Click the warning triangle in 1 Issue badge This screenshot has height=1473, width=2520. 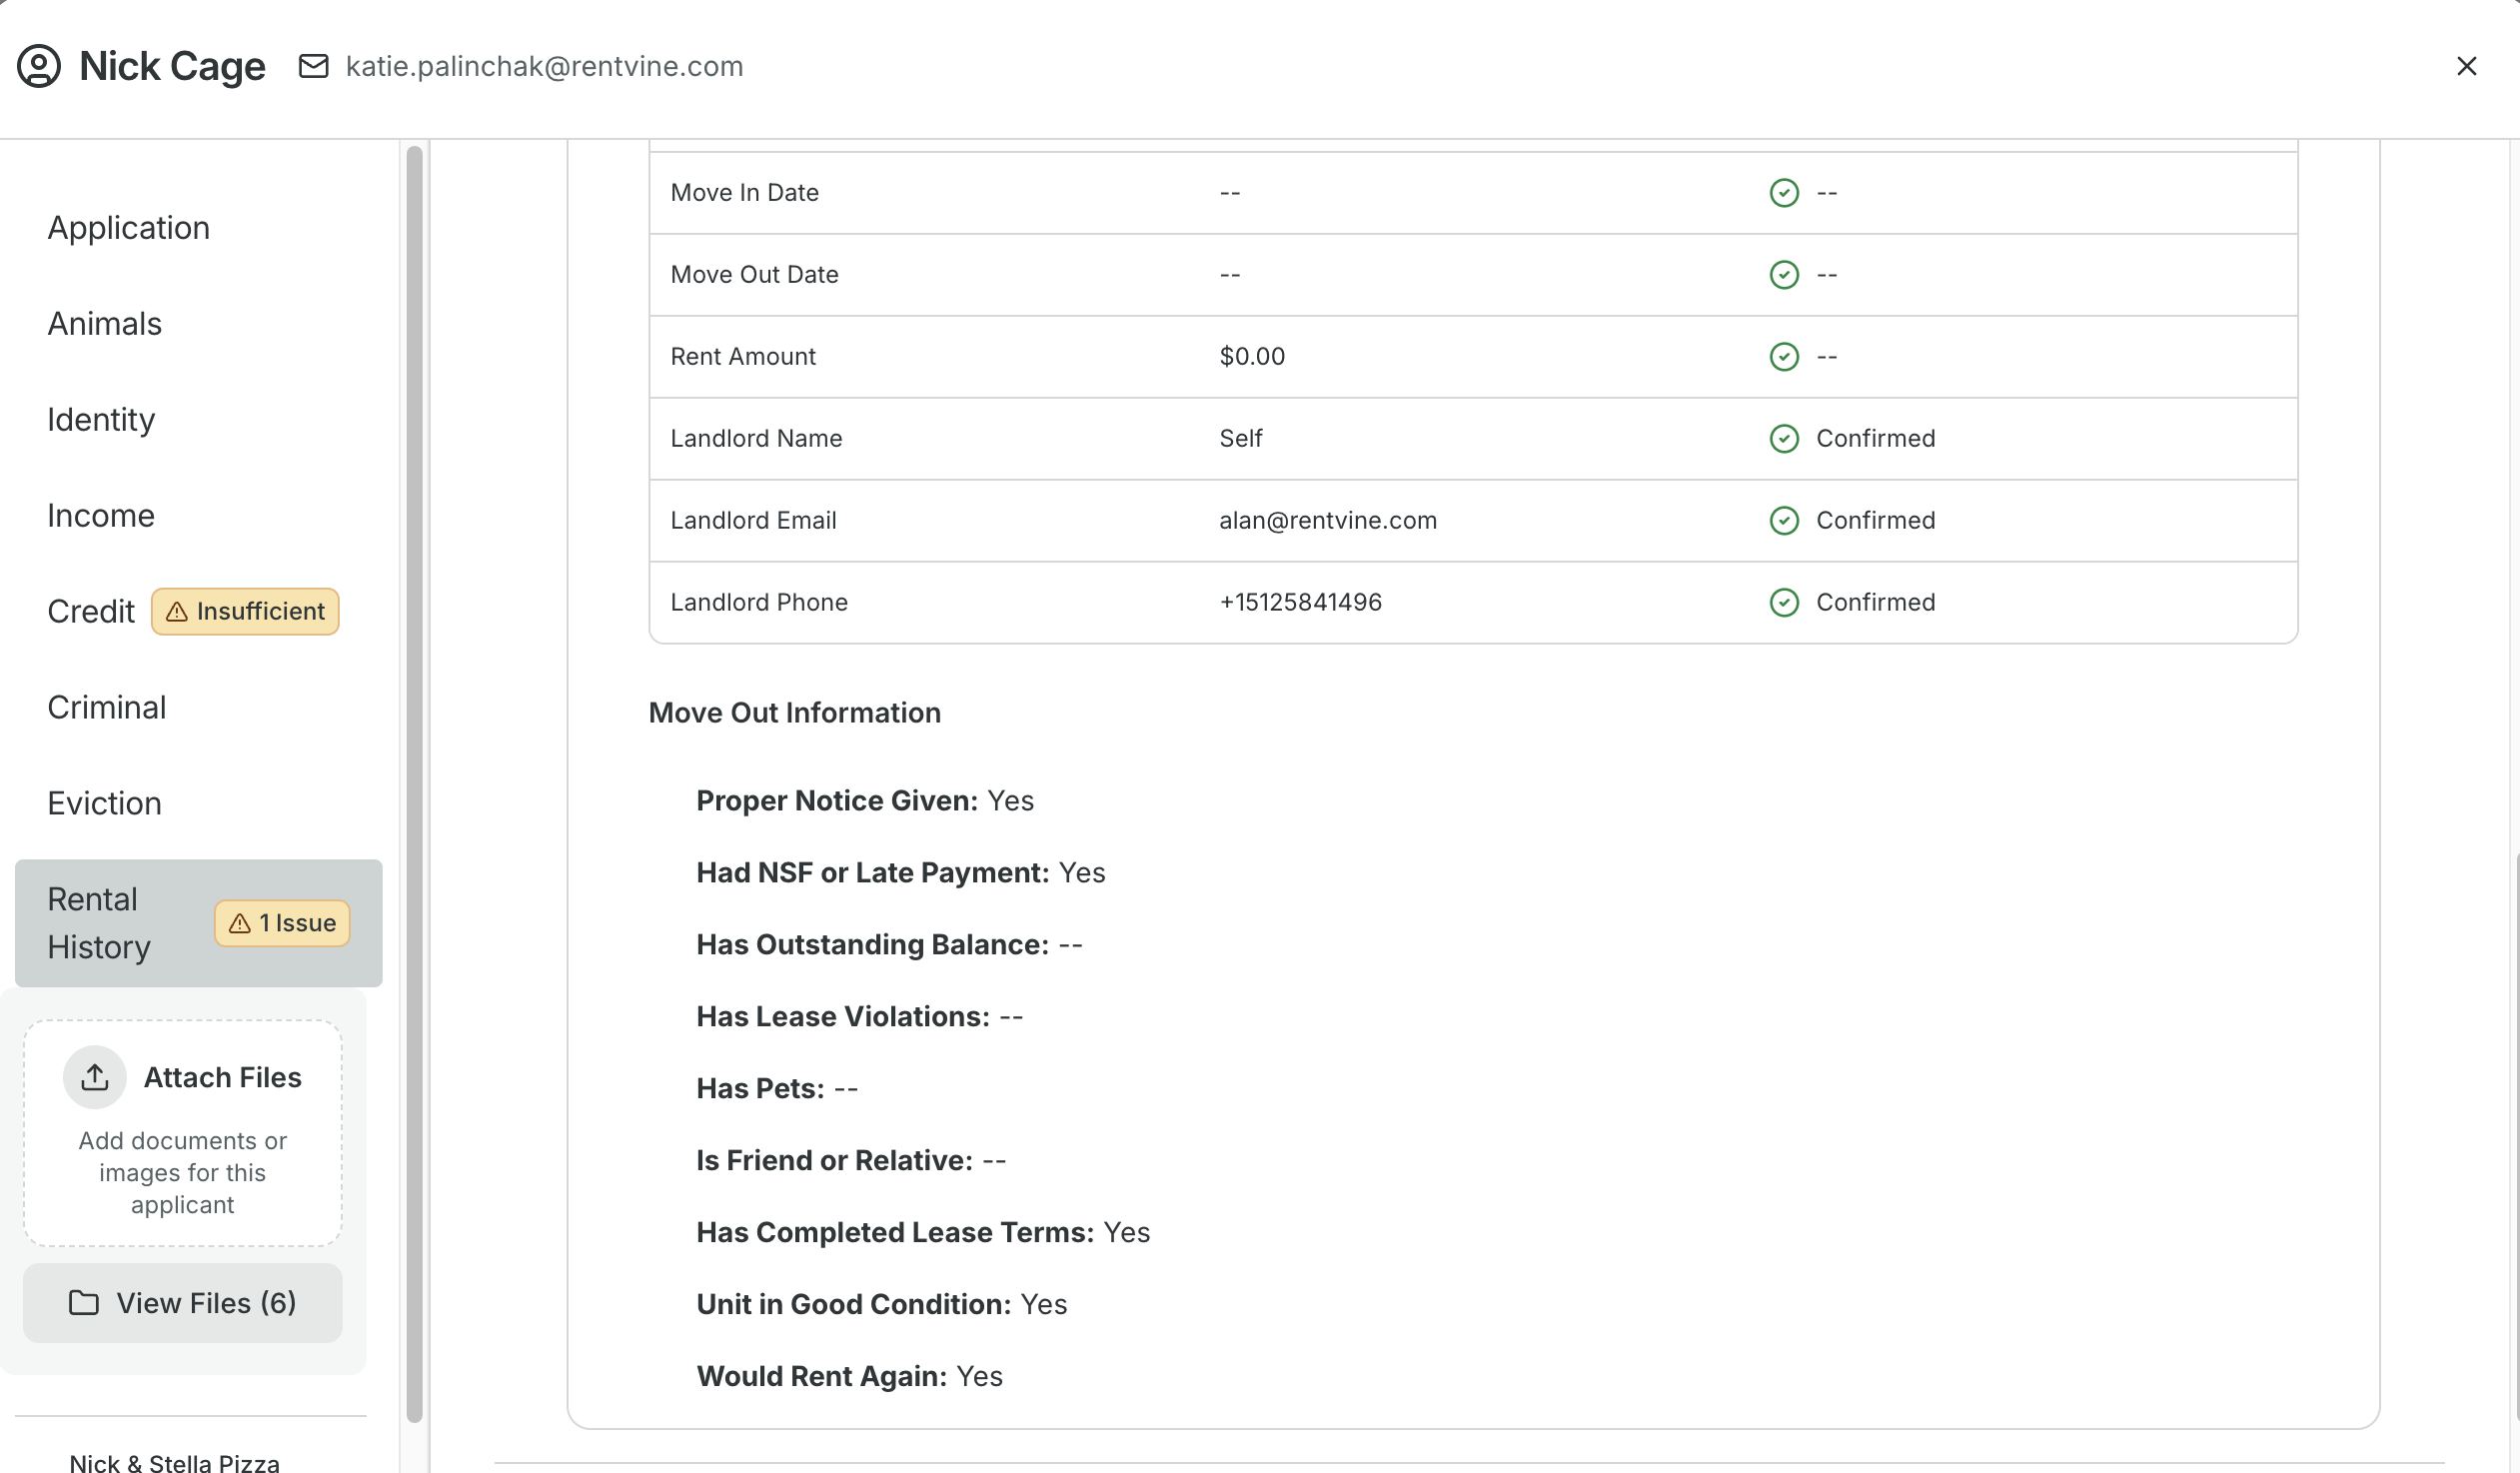[x=240, y=923]
